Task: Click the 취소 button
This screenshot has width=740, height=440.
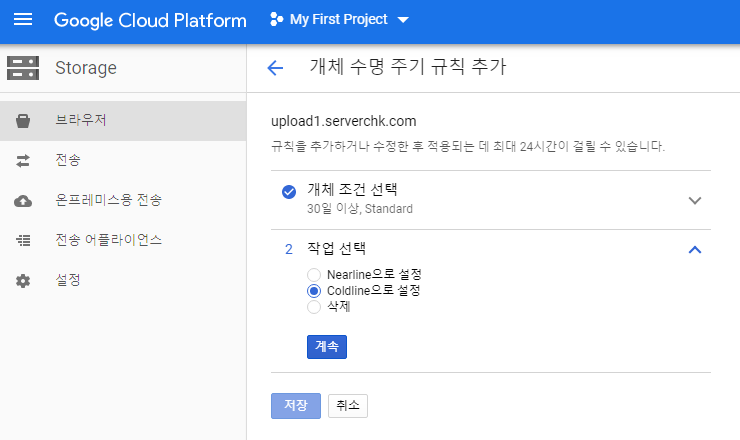Action: (x=348, y=406)
